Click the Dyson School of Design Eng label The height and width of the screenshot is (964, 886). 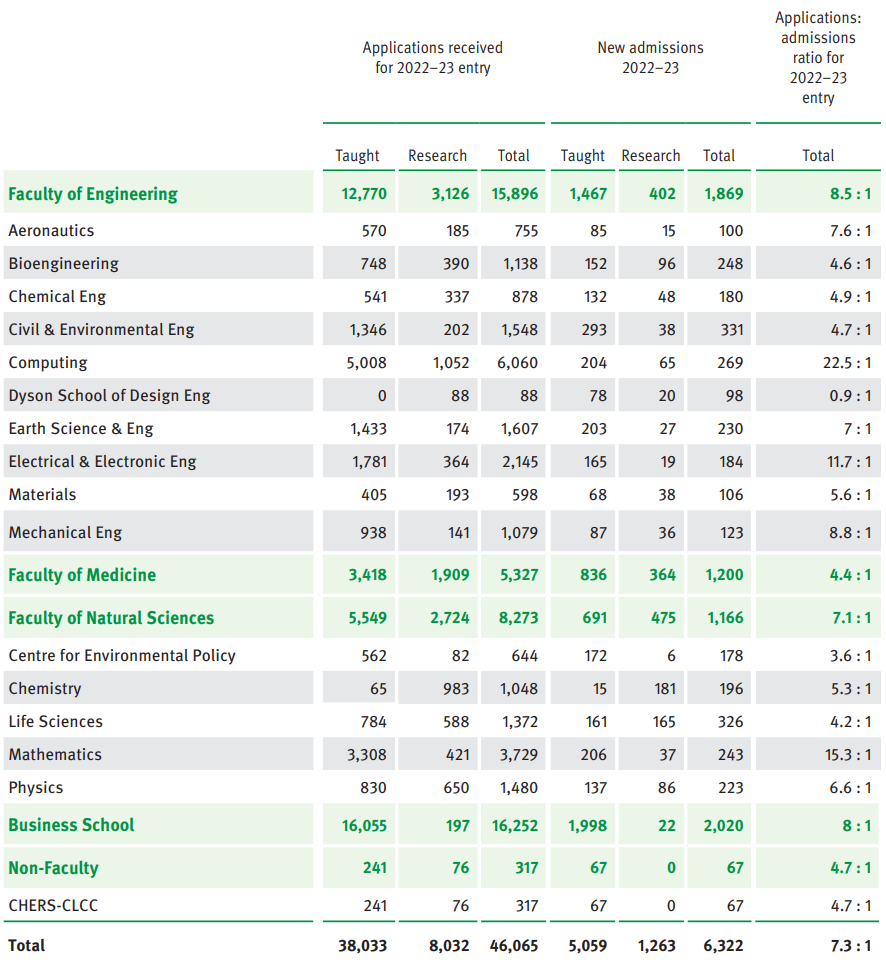coord(110,396)
